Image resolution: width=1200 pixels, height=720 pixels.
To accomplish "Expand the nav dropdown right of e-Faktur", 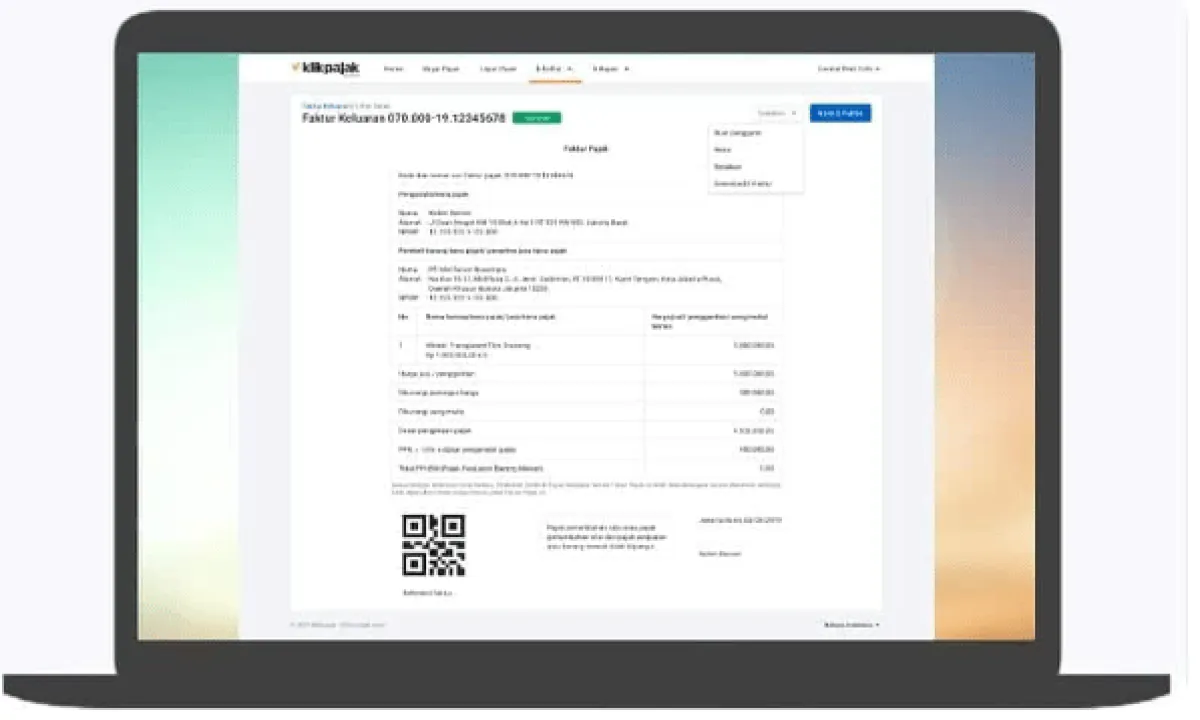I will click(611, 69).
